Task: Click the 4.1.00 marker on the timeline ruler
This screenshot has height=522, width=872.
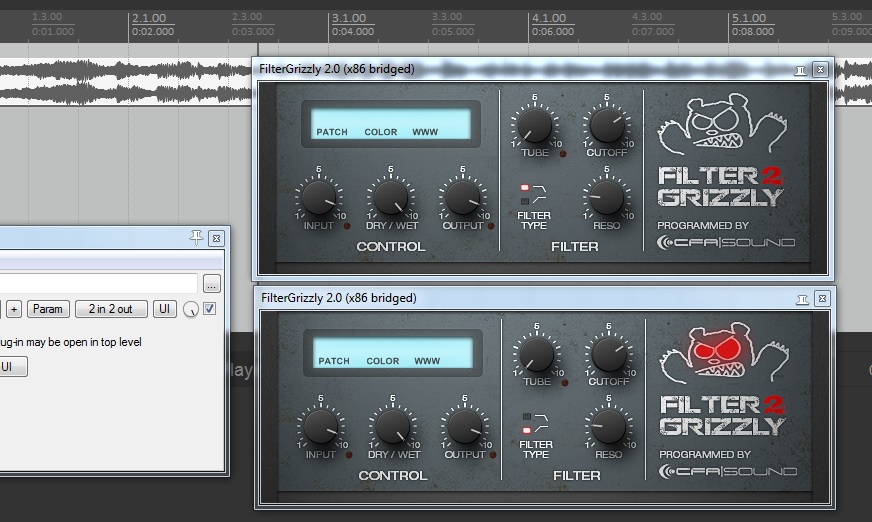Action: [549, 18]
